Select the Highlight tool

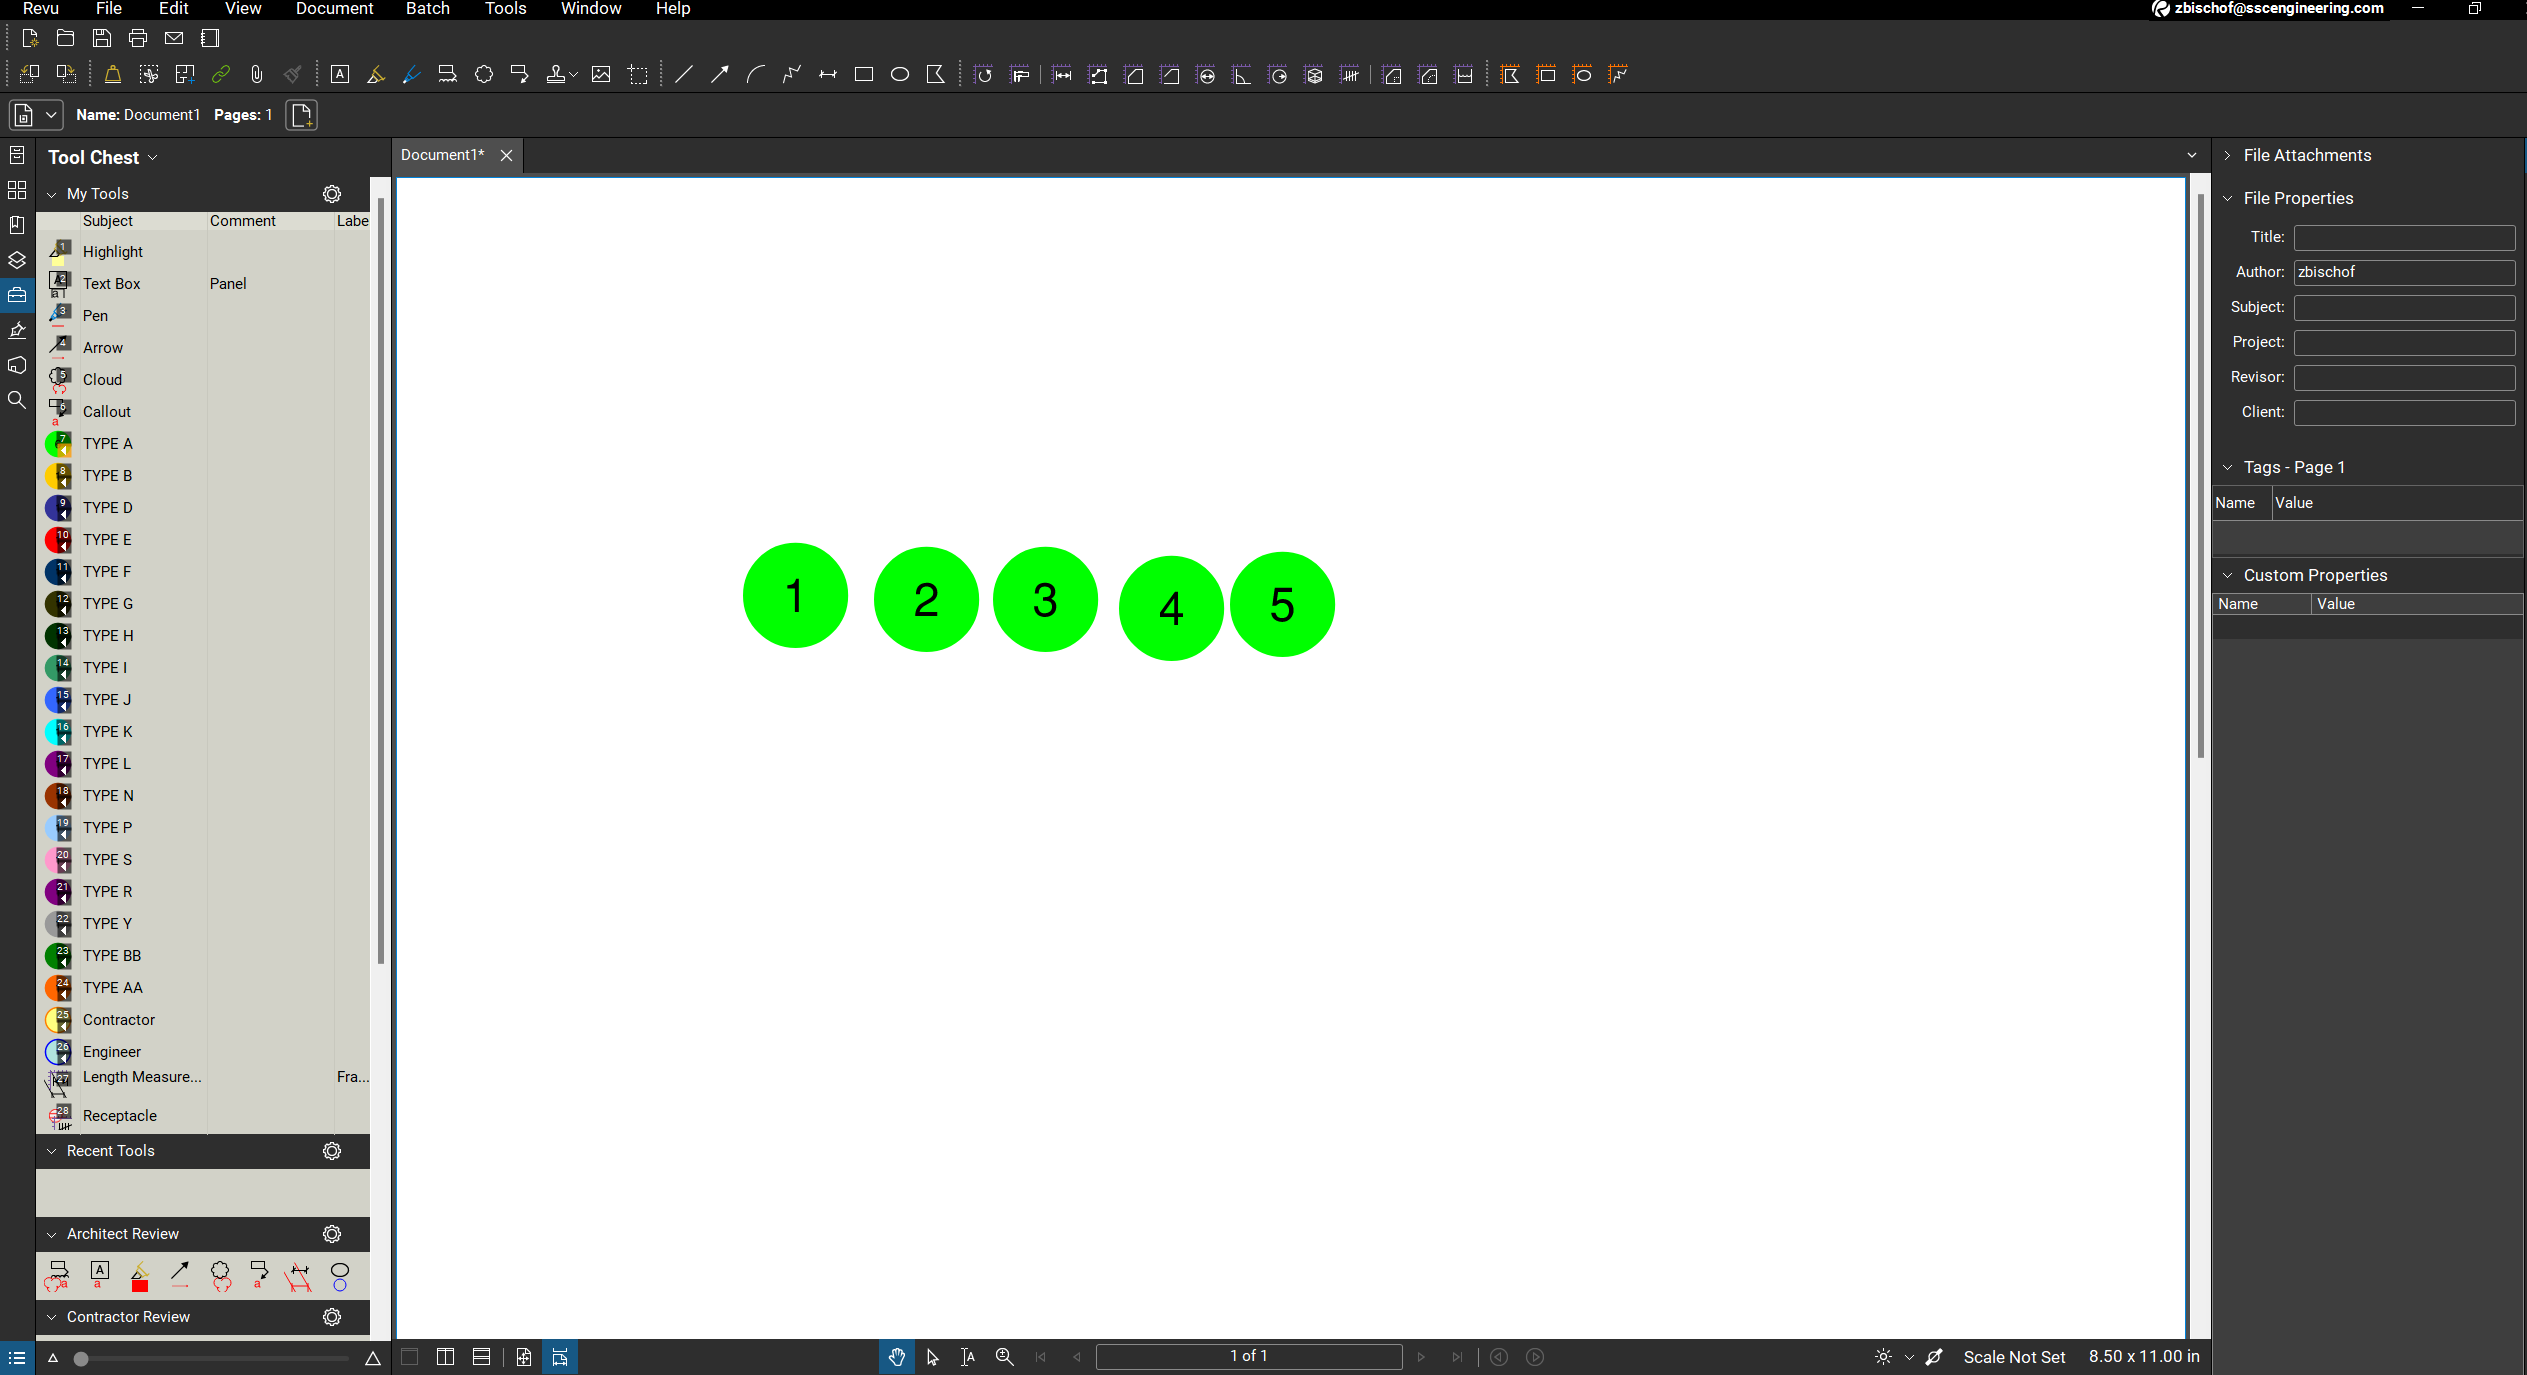tap(112, 251)
